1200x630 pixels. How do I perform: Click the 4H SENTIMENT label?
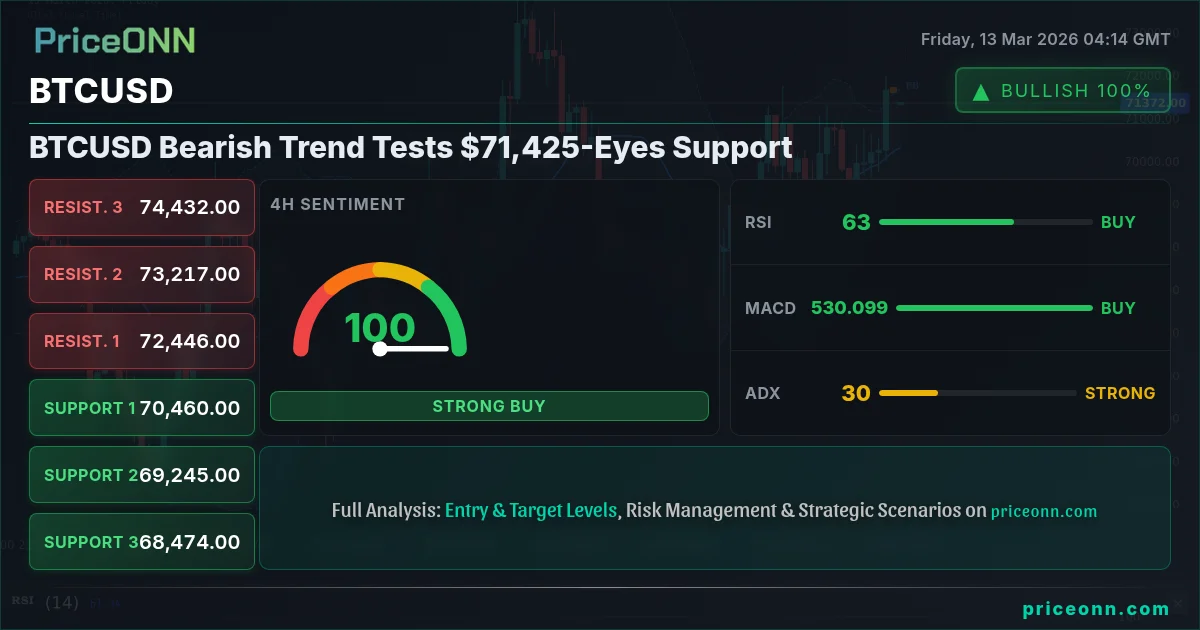(x=337, y=204)
